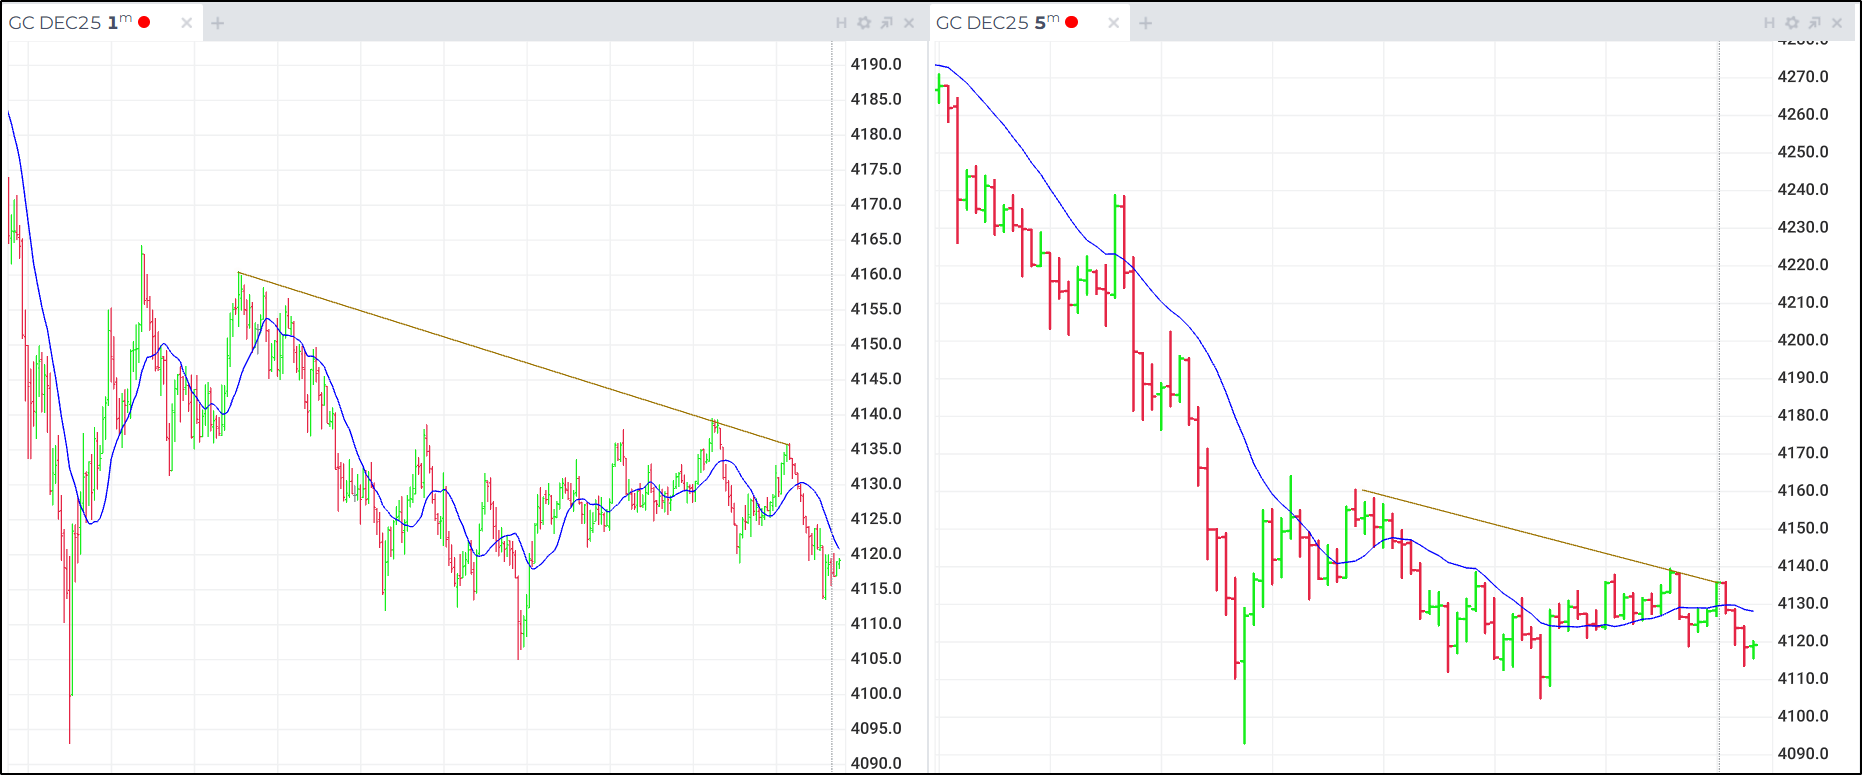Screen dimensions: 1862x775
Task: Open settings gear of 5m chart panel
Action: 1792,23
